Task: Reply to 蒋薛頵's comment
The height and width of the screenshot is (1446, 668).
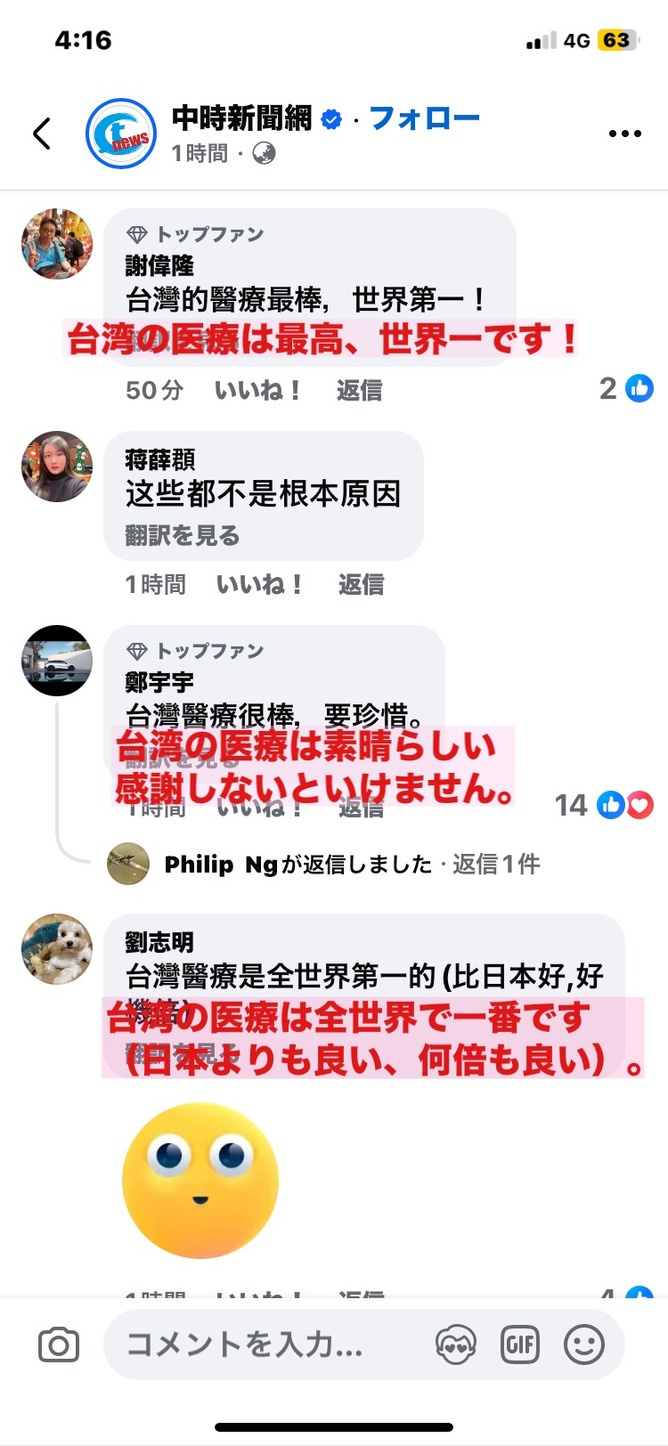Action: tap(361, 584)
